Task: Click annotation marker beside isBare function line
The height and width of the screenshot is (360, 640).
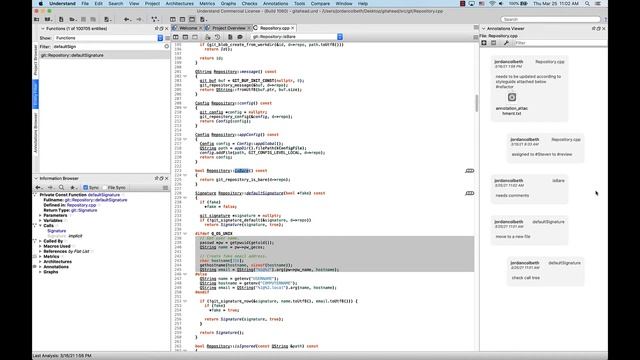Action: pyautogui.click(x=469, y=171)
